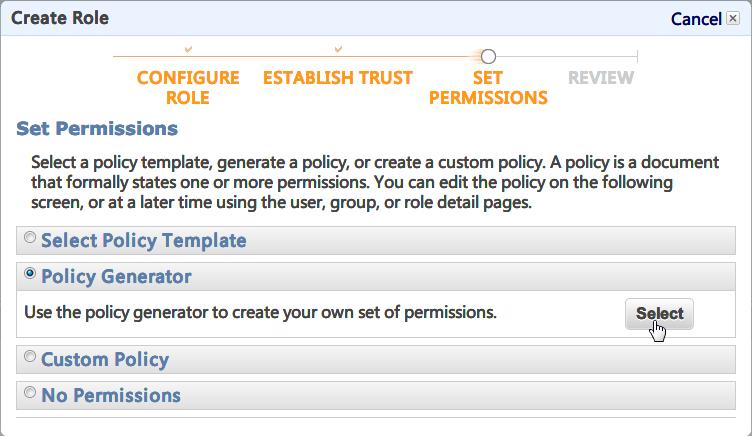Select the Policy Generator radio button
This screenshot has width=752, height=436.
tap(30, 273)
